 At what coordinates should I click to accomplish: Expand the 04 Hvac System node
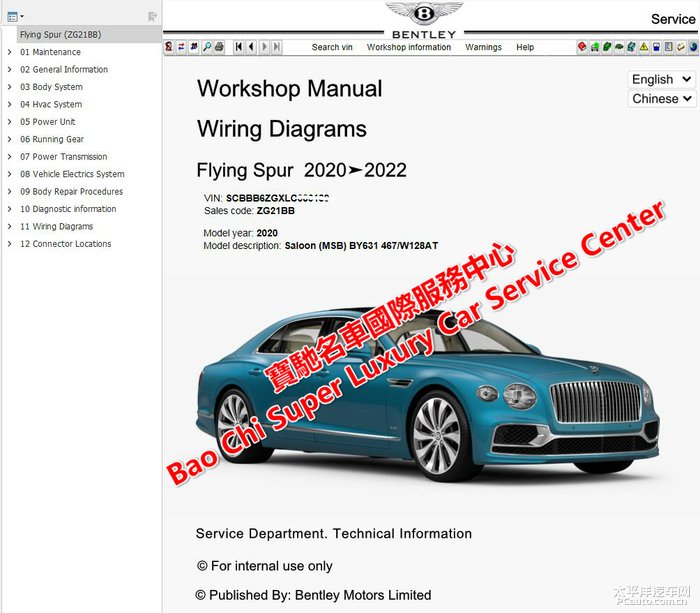click(10, 104)
